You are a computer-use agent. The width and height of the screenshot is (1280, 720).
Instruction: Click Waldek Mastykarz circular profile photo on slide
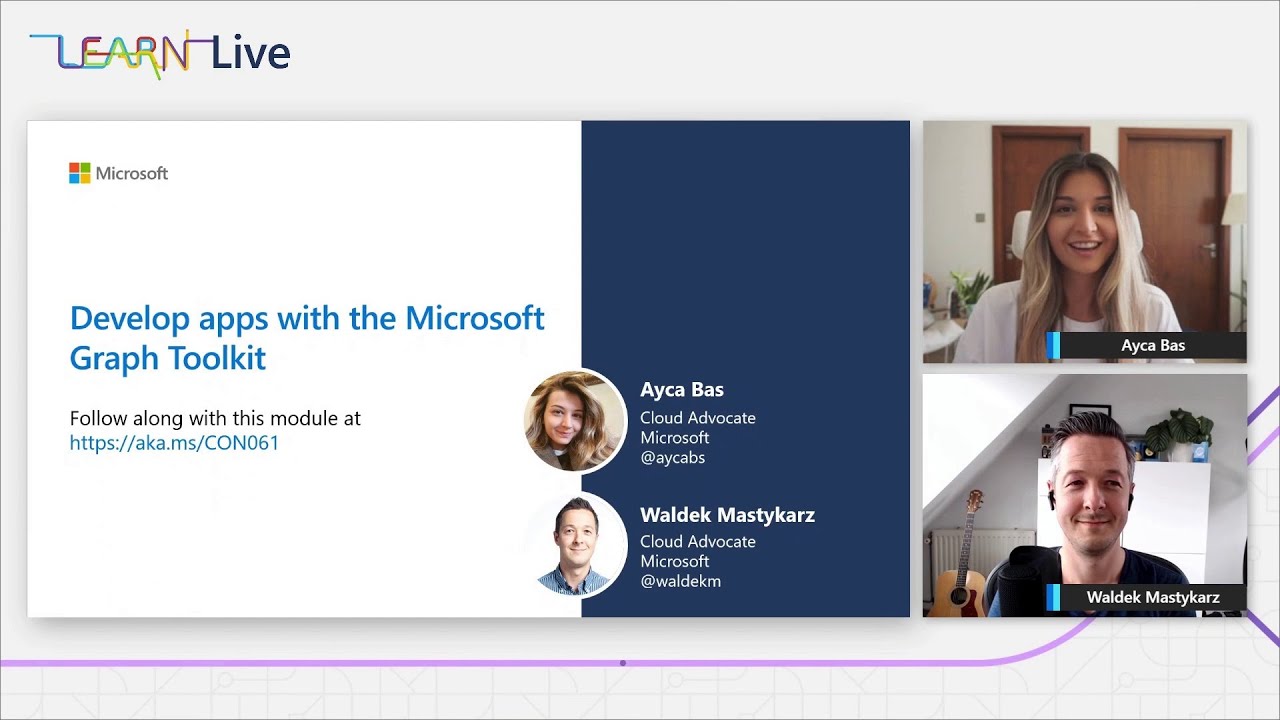(575, 545)
